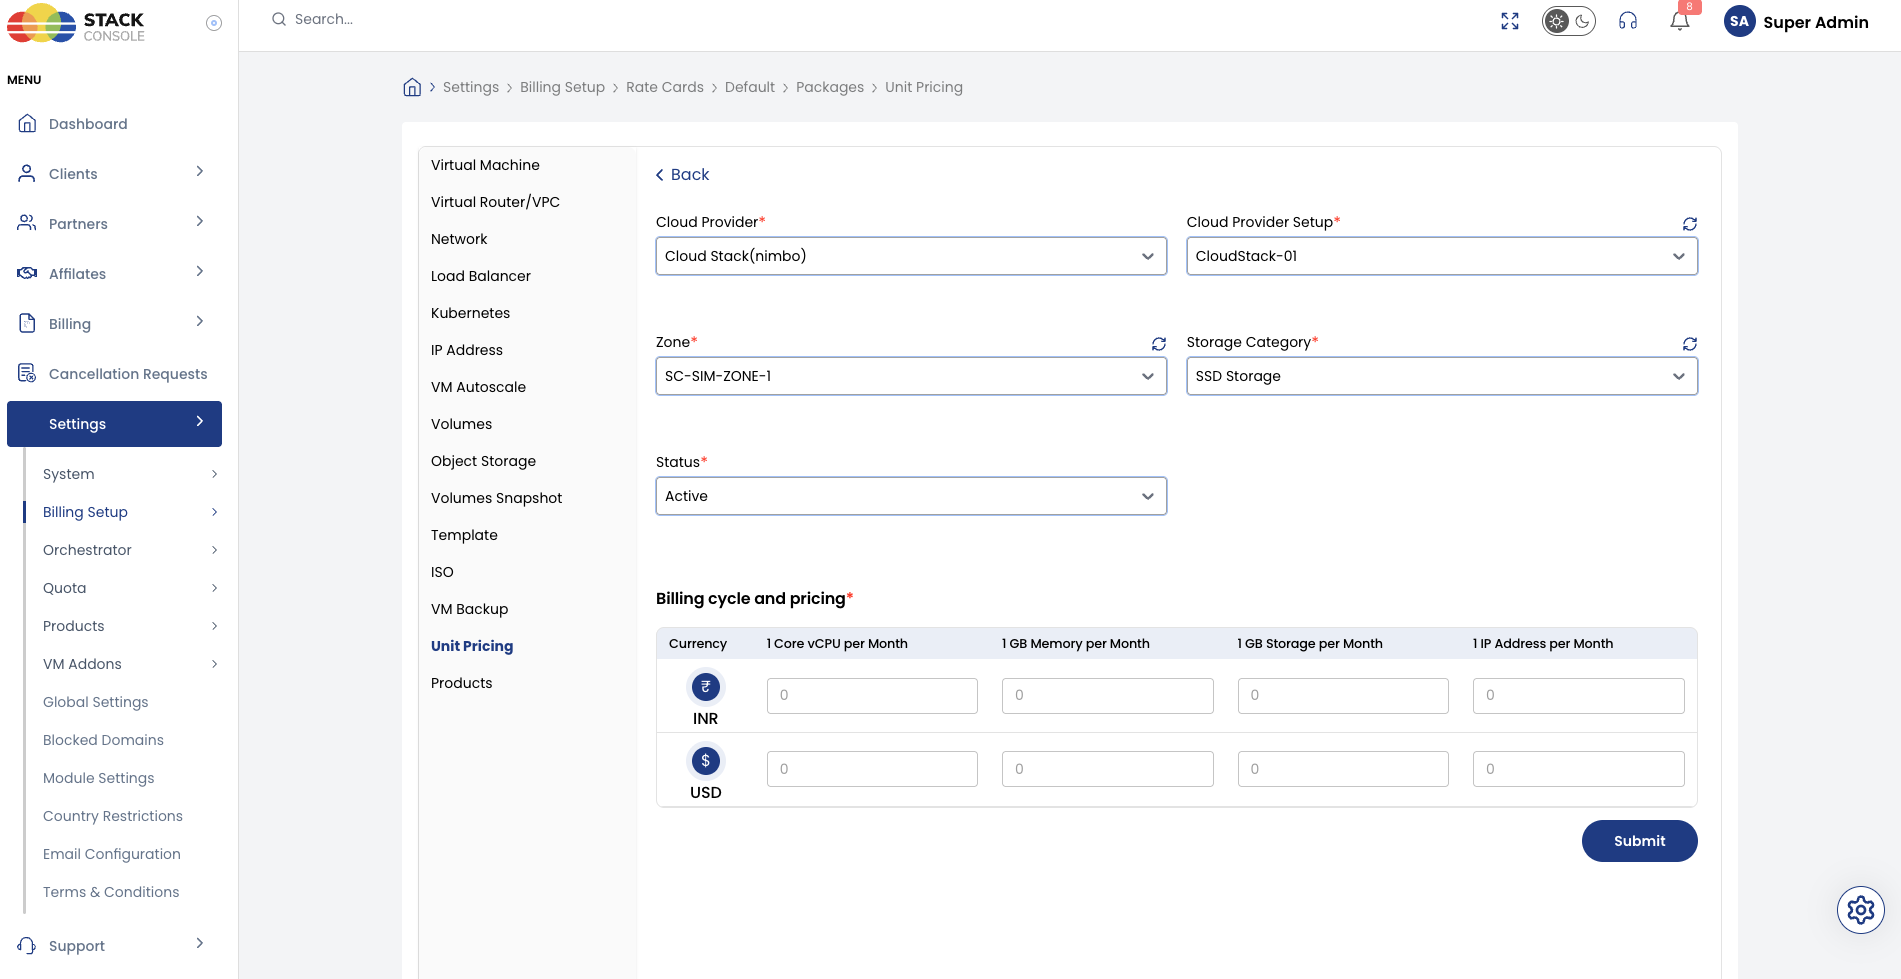The image size is (1901, 979).
Task: Click the search magnifier icon
Action: coord(279,19)
